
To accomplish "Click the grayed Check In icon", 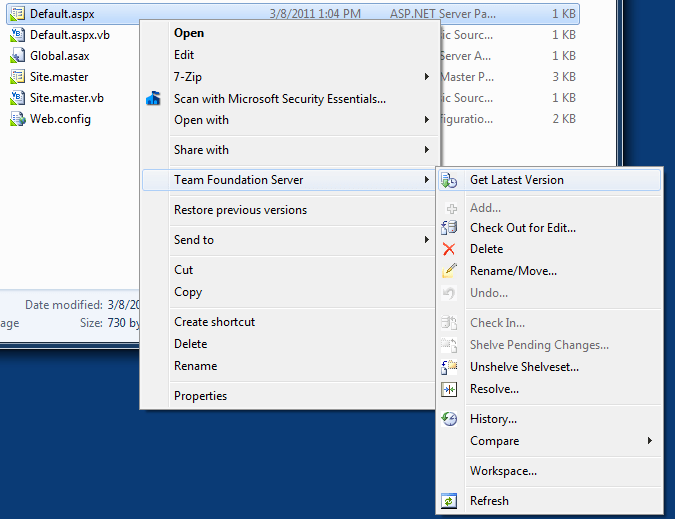I will (x=449, y=323).
